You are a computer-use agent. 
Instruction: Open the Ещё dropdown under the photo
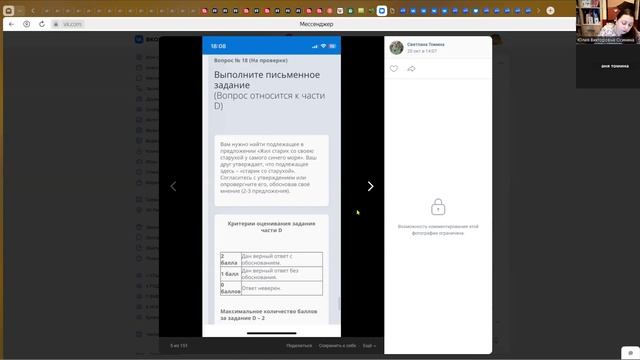click(x=369, y=346)
